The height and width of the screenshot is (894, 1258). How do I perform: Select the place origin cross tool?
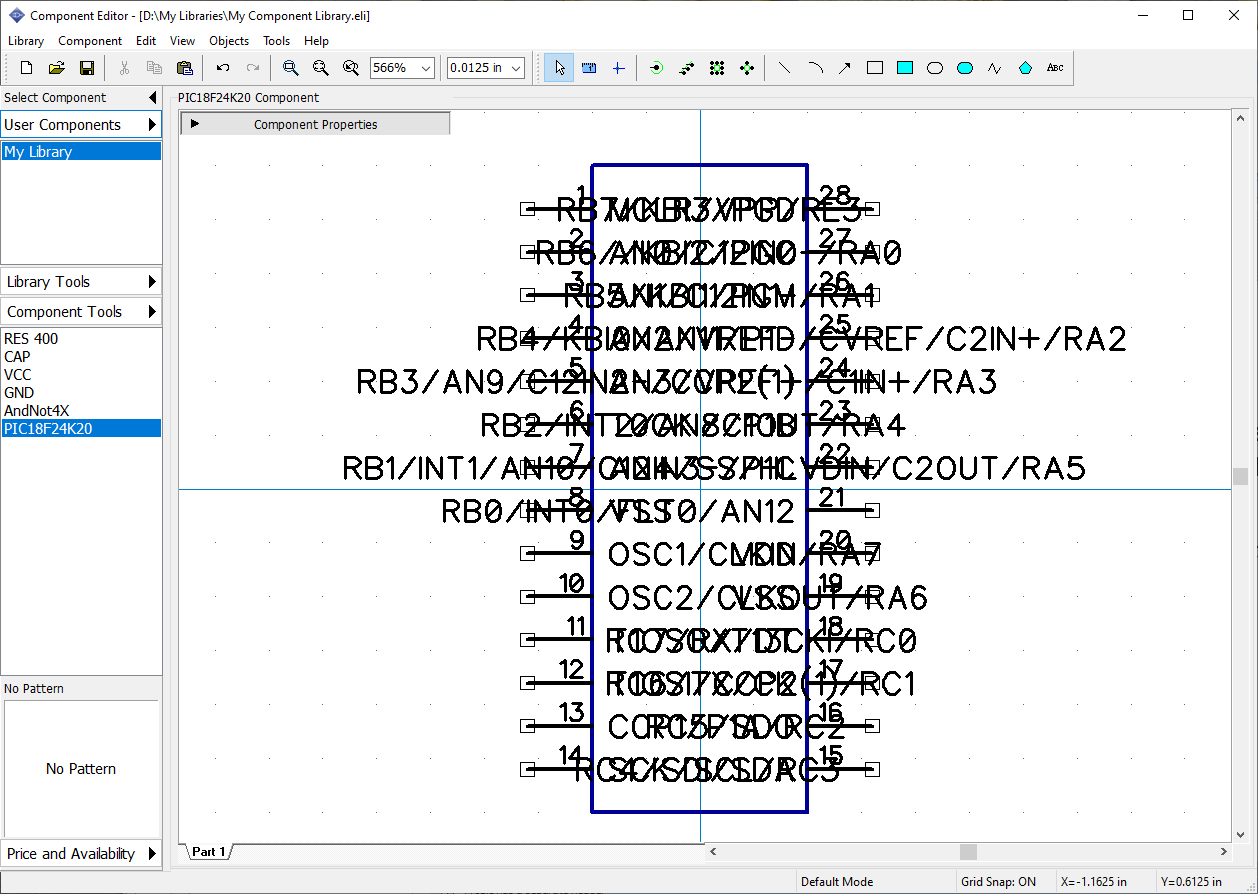coord(618,68)
